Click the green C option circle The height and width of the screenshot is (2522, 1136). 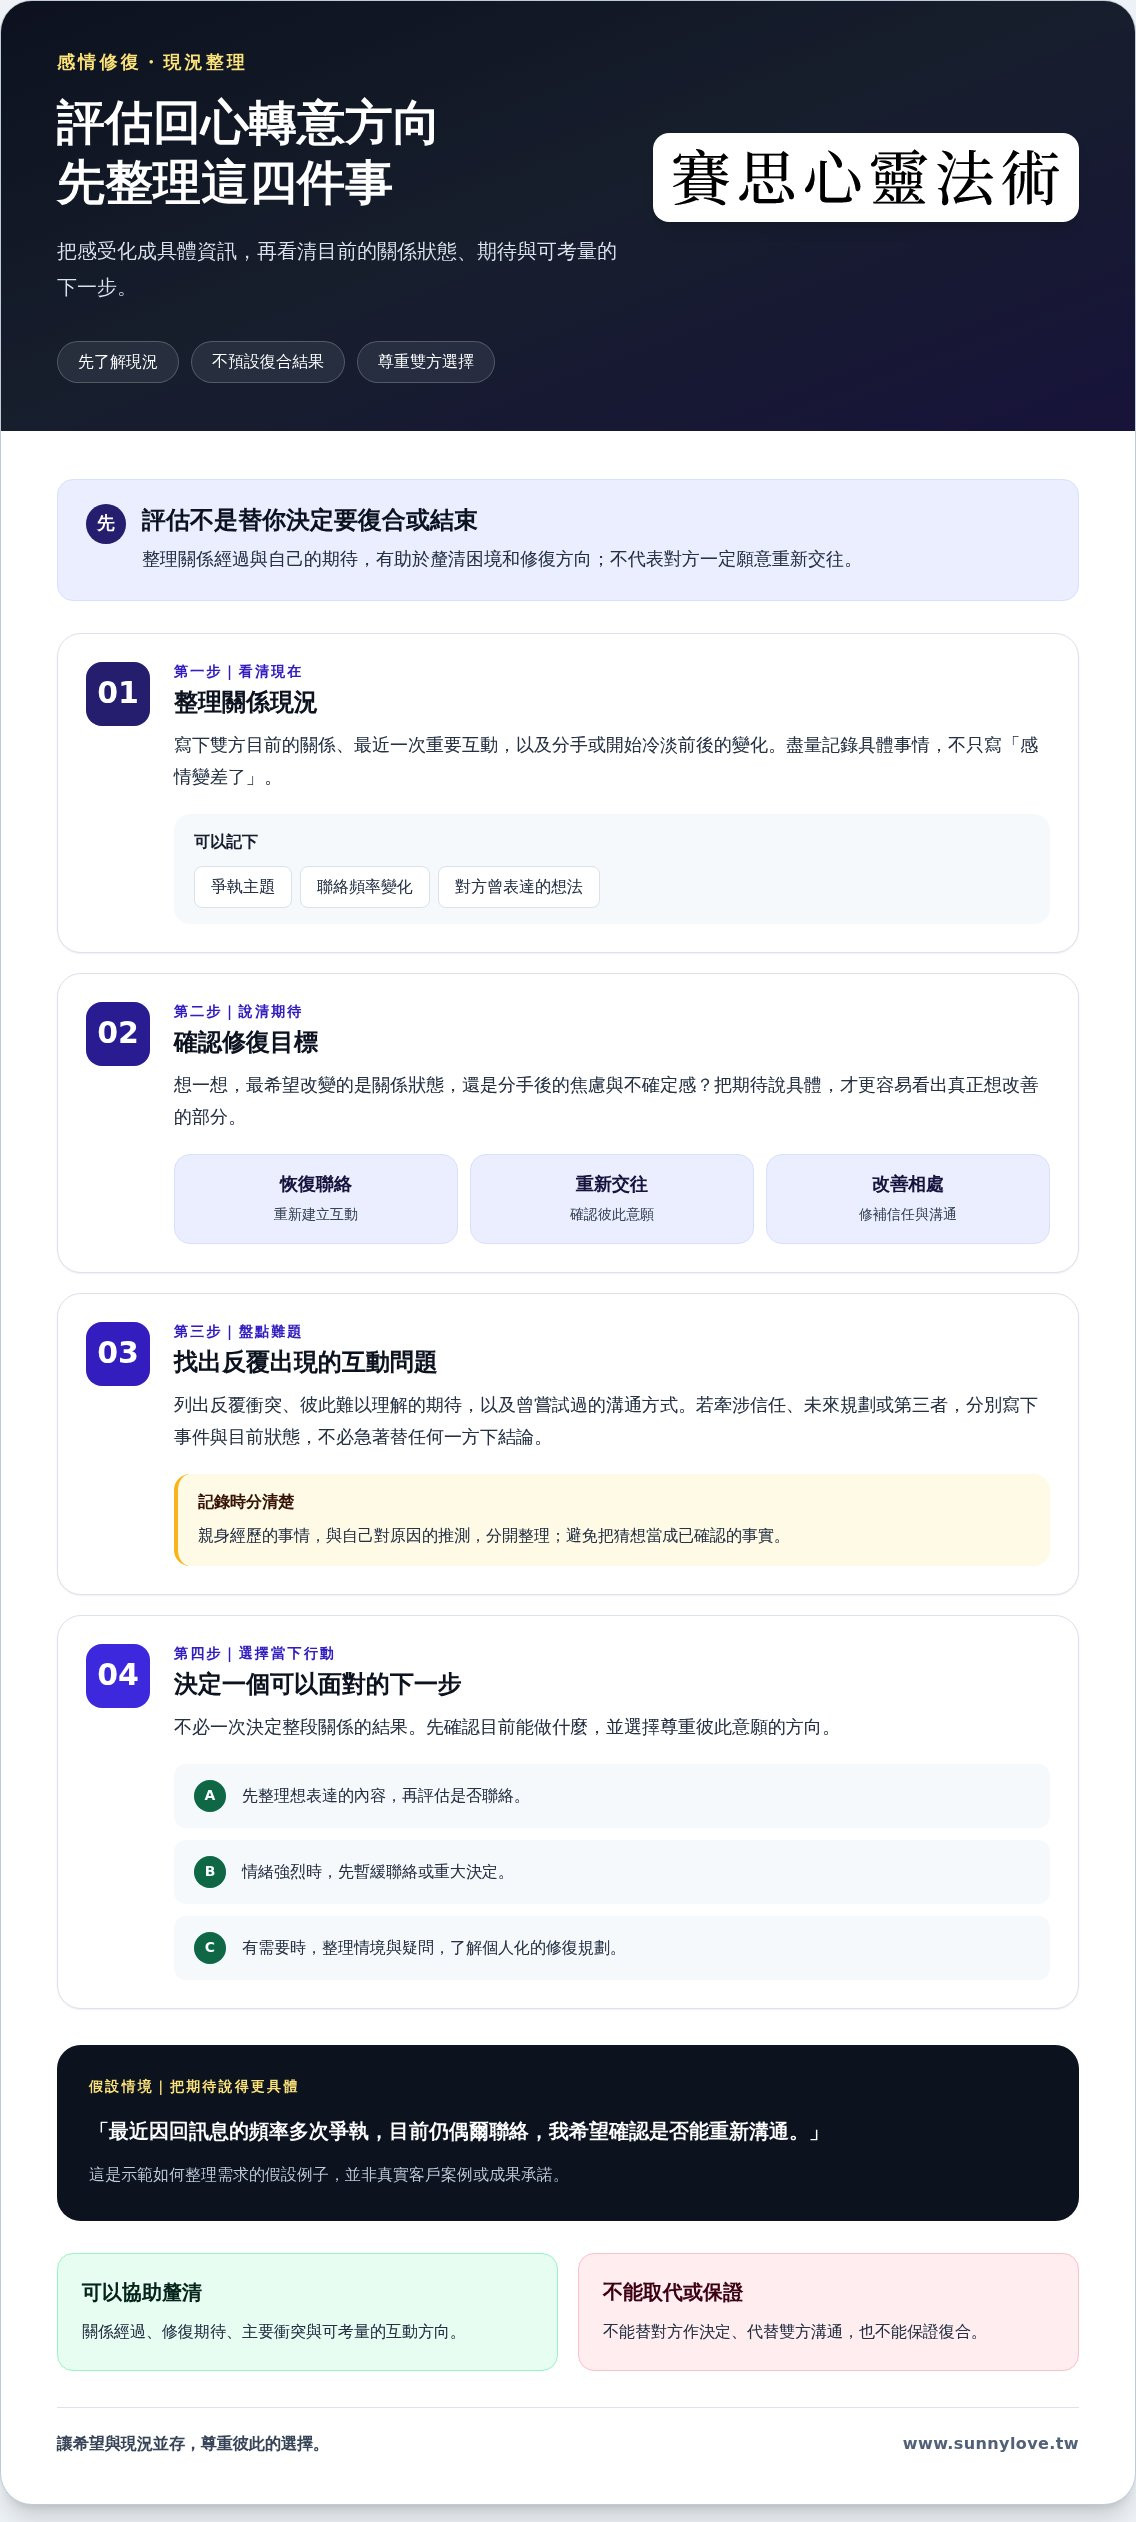coord(210,1948)
